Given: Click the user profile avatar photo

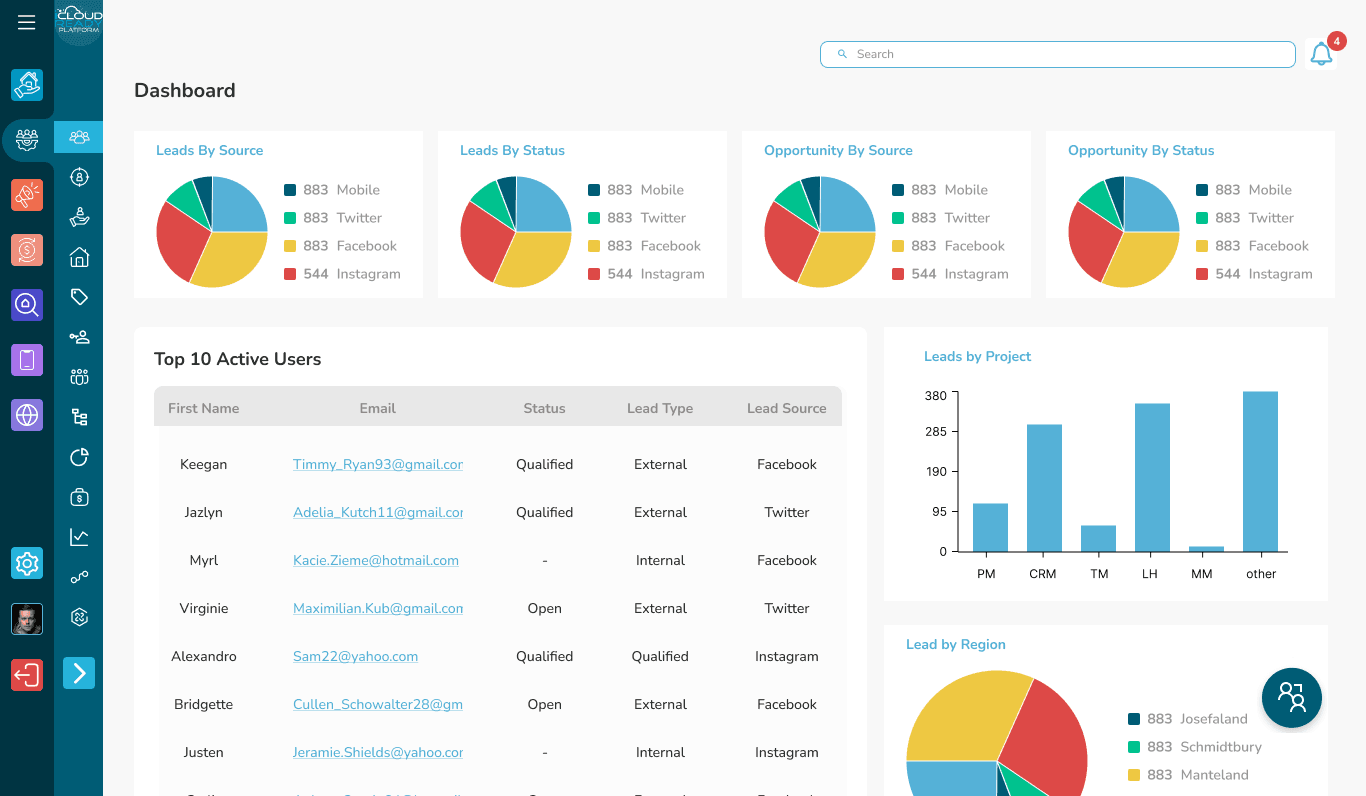Looking at the screenshot, I should coord(27,619).
